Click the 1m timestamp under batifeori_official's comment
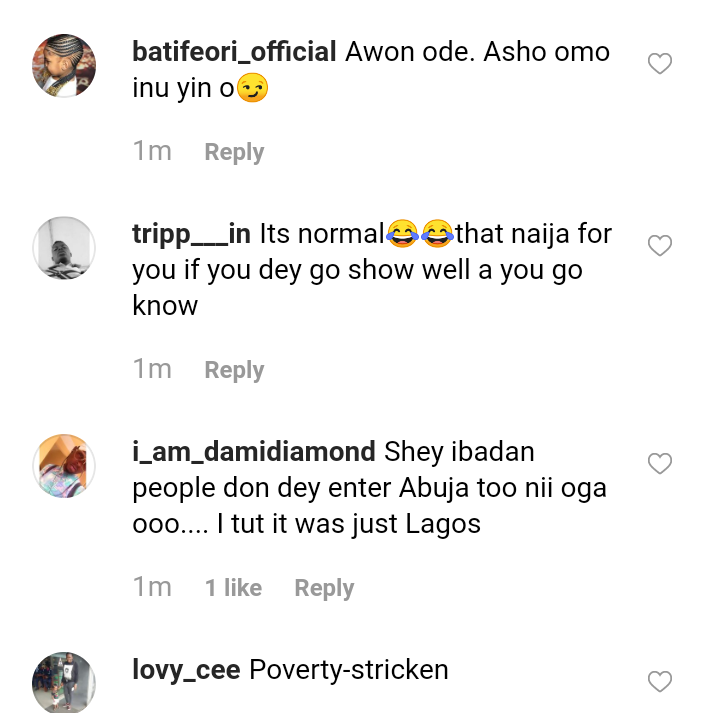 (x=152, y=151)
